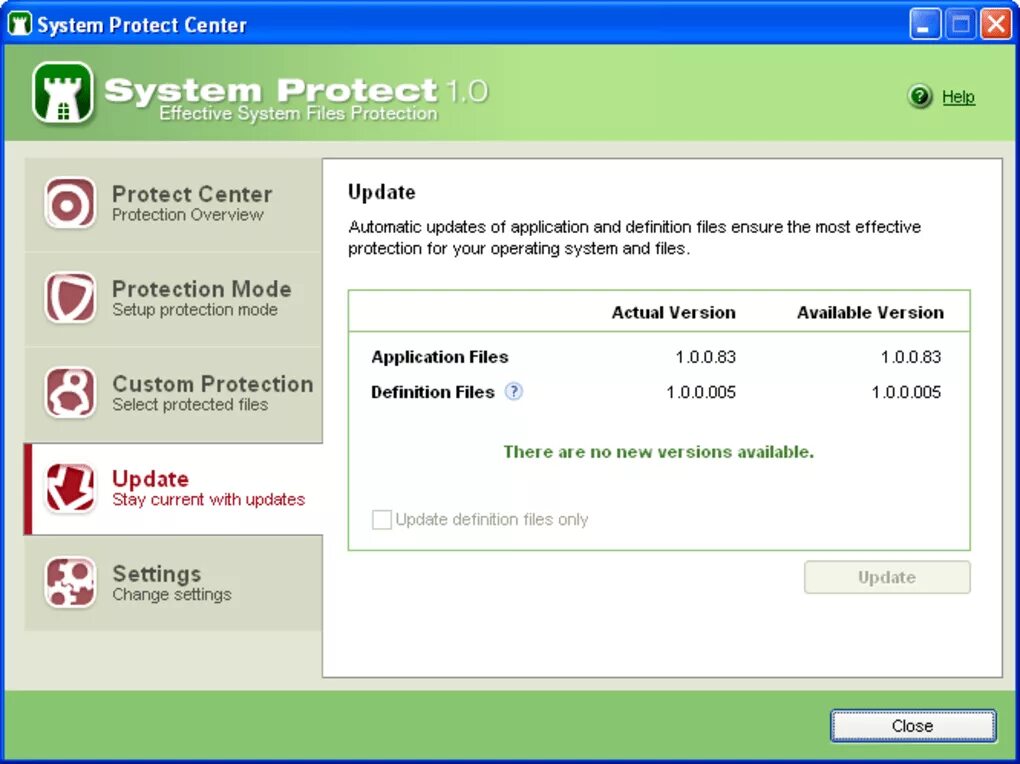Click Application Files actual version 1.0.0.83
1020x764 pixels.
pyautogui.click(x=706, y=357)
